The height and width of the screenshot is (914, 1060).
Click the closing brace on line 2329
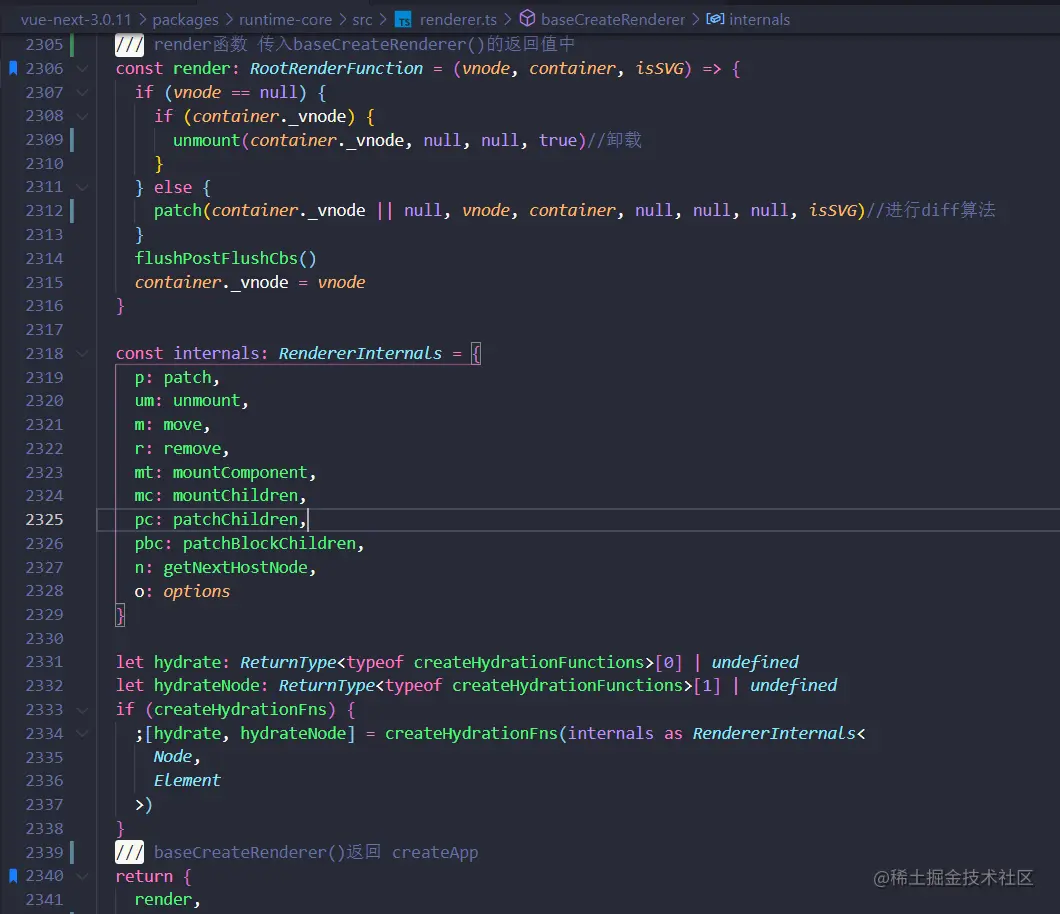120,615
